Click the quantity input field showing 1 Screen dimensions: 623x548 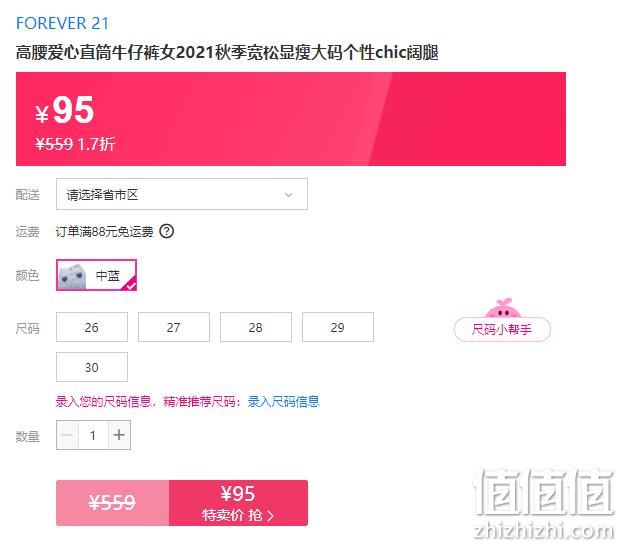[x=93, y=435]
